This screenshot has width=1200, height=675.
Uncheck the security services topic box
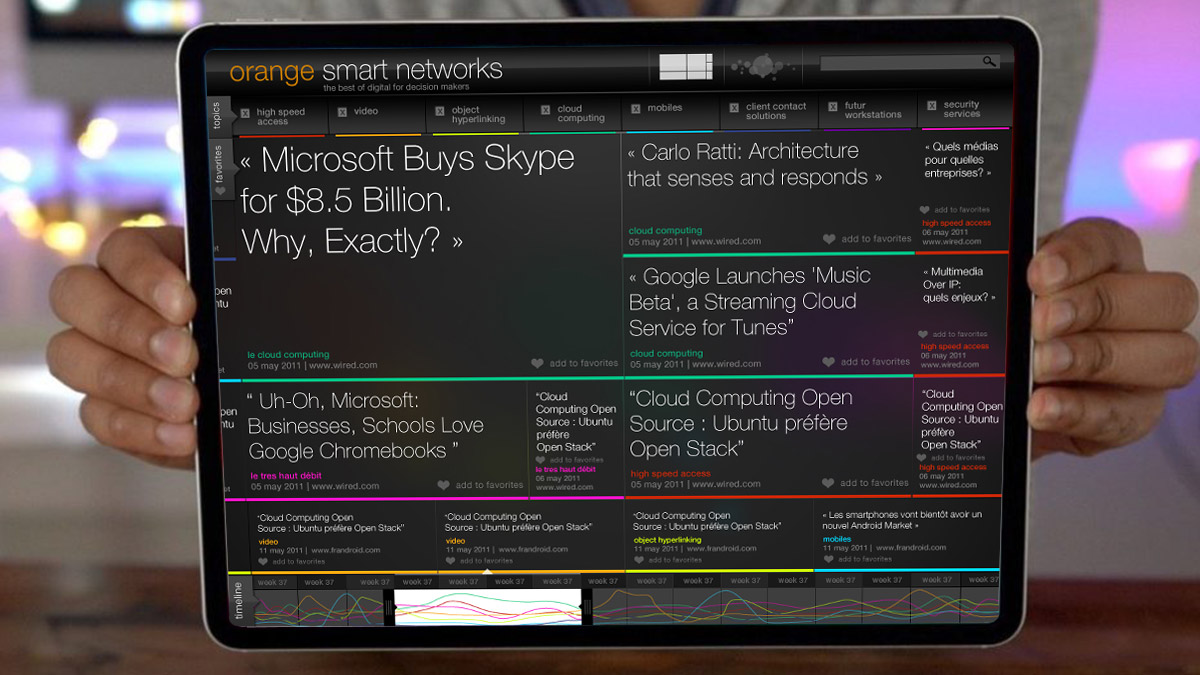932,105
